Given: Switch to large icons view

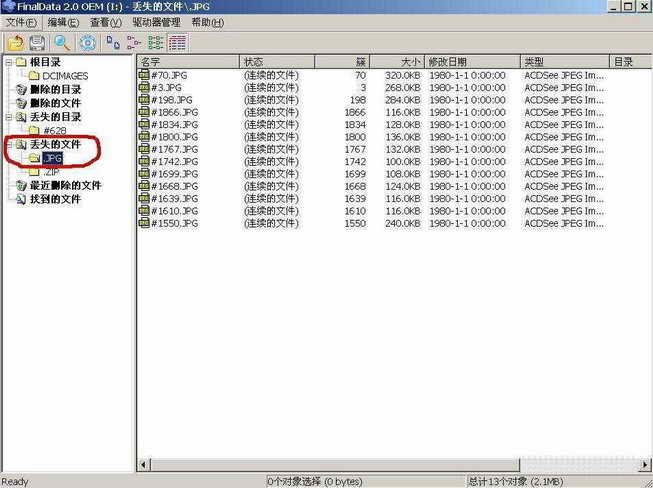Looking at the screenshot, I should click(113, 43).
